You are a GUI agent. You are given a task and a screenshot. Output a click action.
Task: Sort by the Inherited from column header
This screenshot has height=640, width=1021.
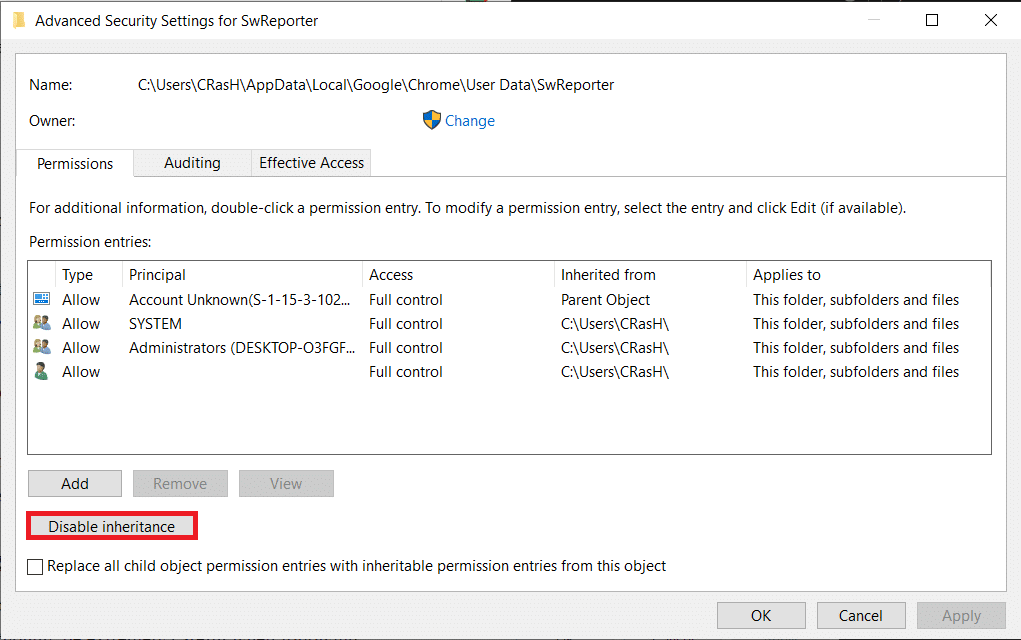tap(608, 275)
